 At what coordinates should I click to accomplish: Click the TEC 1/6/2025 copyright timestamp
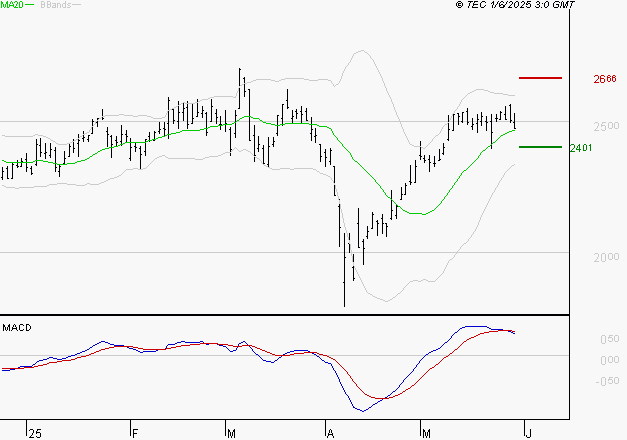515,5
